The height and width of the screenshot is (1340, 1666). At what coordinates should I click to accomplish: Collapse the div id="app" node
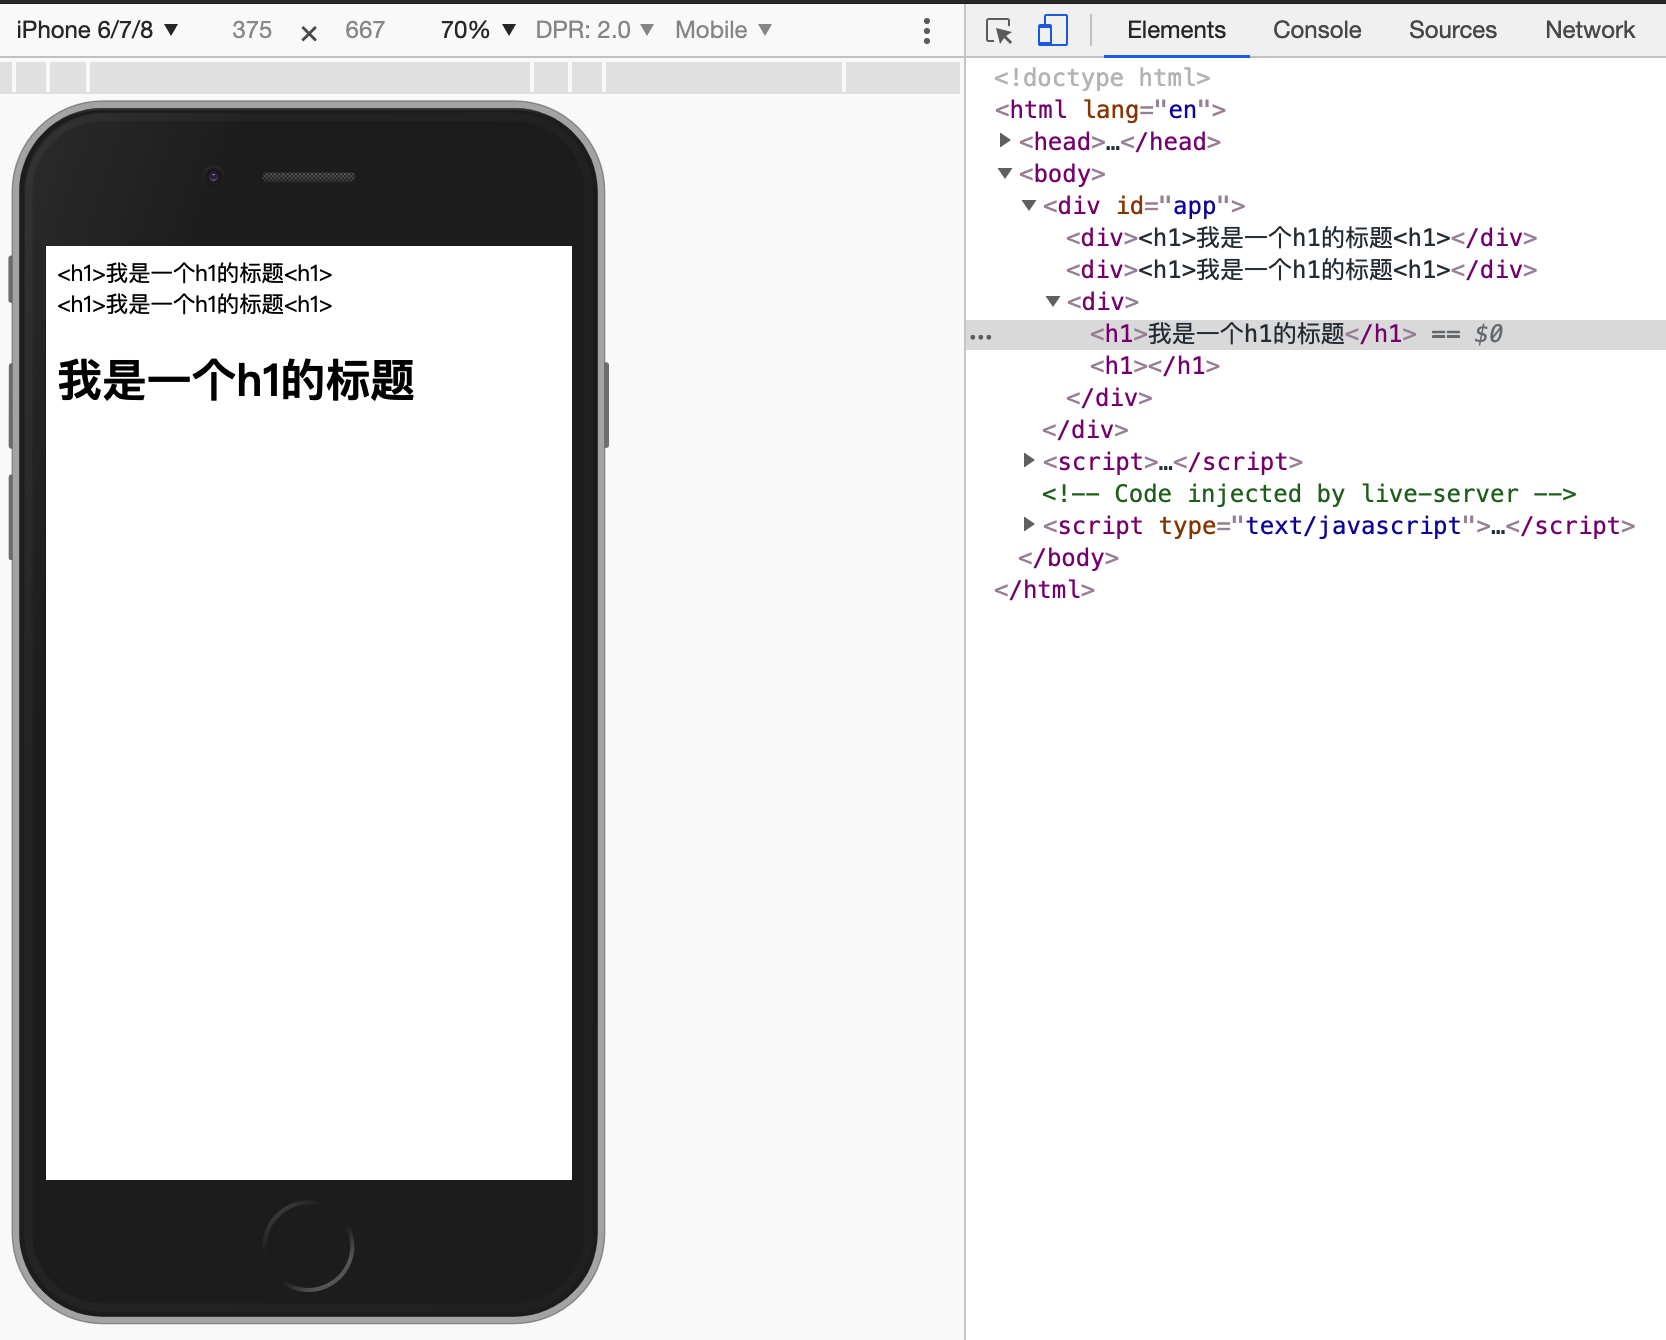click(1029, 205)
